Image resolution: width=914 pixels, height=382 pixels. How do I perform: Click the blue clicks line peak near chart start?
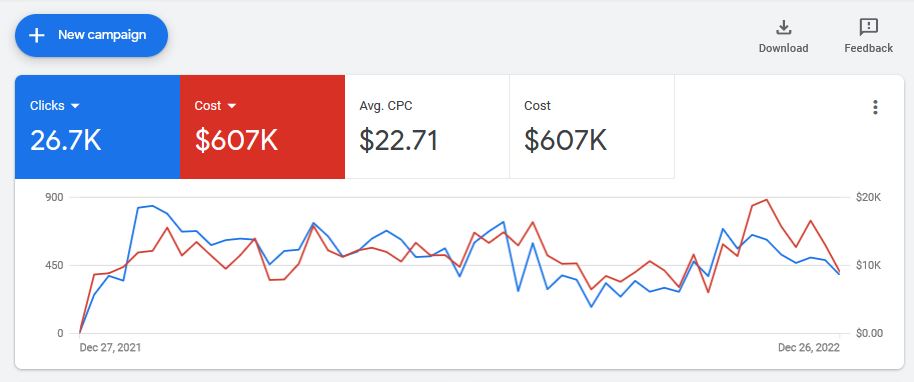[152, 206]
